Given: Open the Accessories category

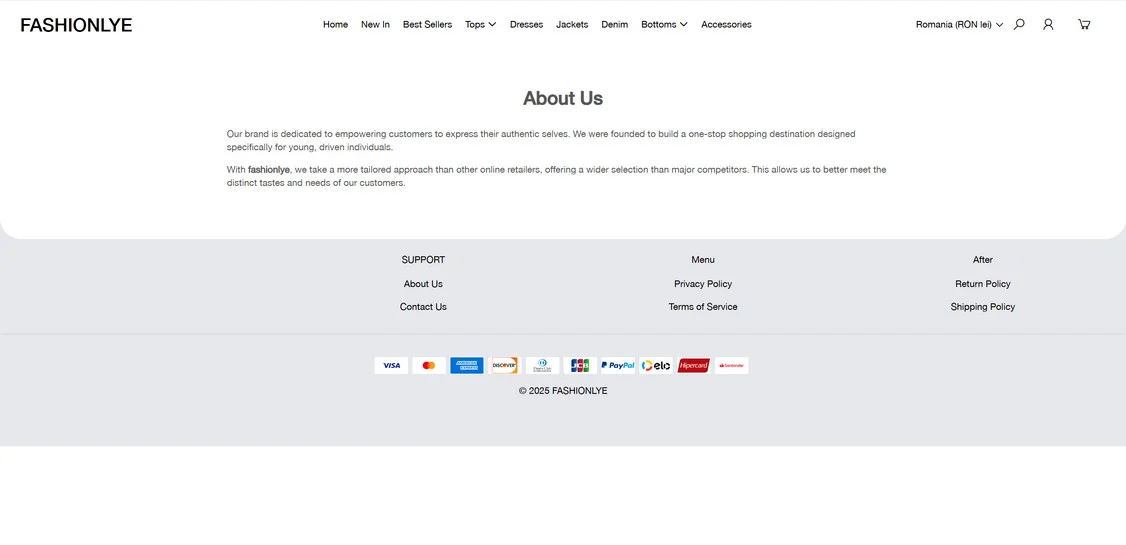Looking at the screenshot, I should pyautogui.click(x=726, y=24).
